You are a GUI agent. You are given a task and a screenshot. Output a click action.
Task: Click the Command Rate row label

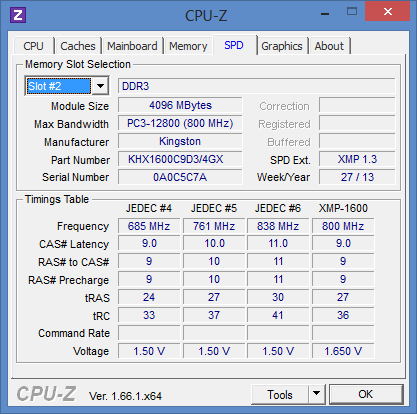74,333
